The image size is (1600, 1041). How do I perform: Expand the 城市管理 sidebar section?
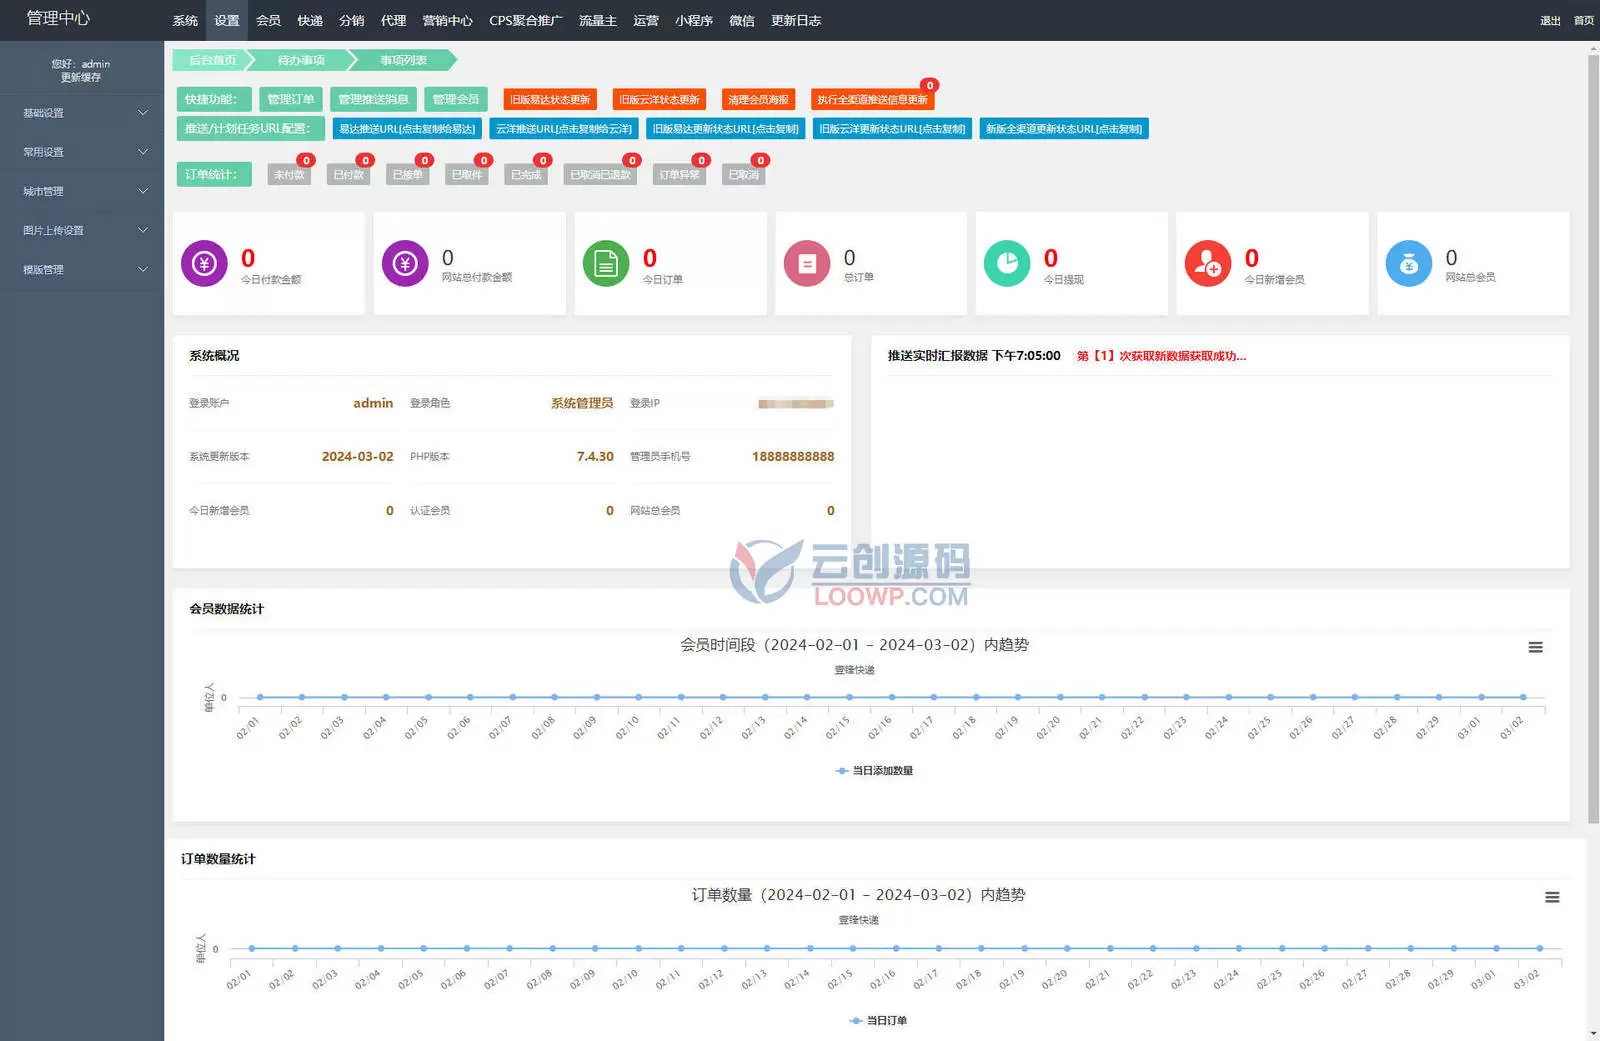pos(82,191)
